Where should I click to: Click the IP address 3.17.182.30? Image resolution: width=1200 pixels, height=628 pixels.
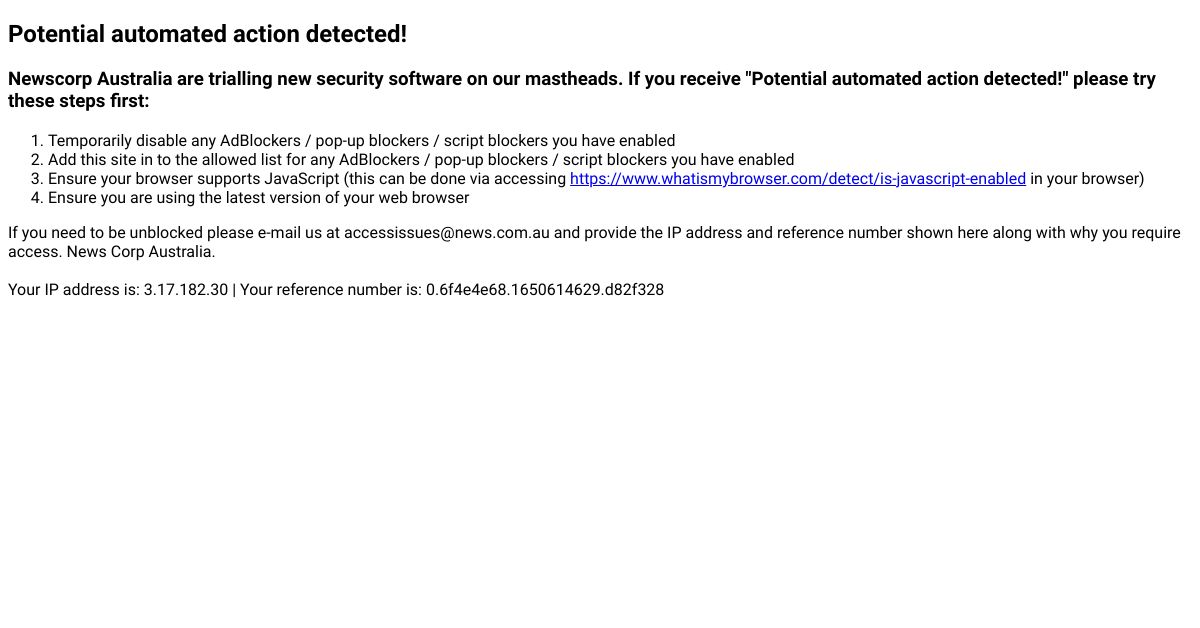click(186, 290)
